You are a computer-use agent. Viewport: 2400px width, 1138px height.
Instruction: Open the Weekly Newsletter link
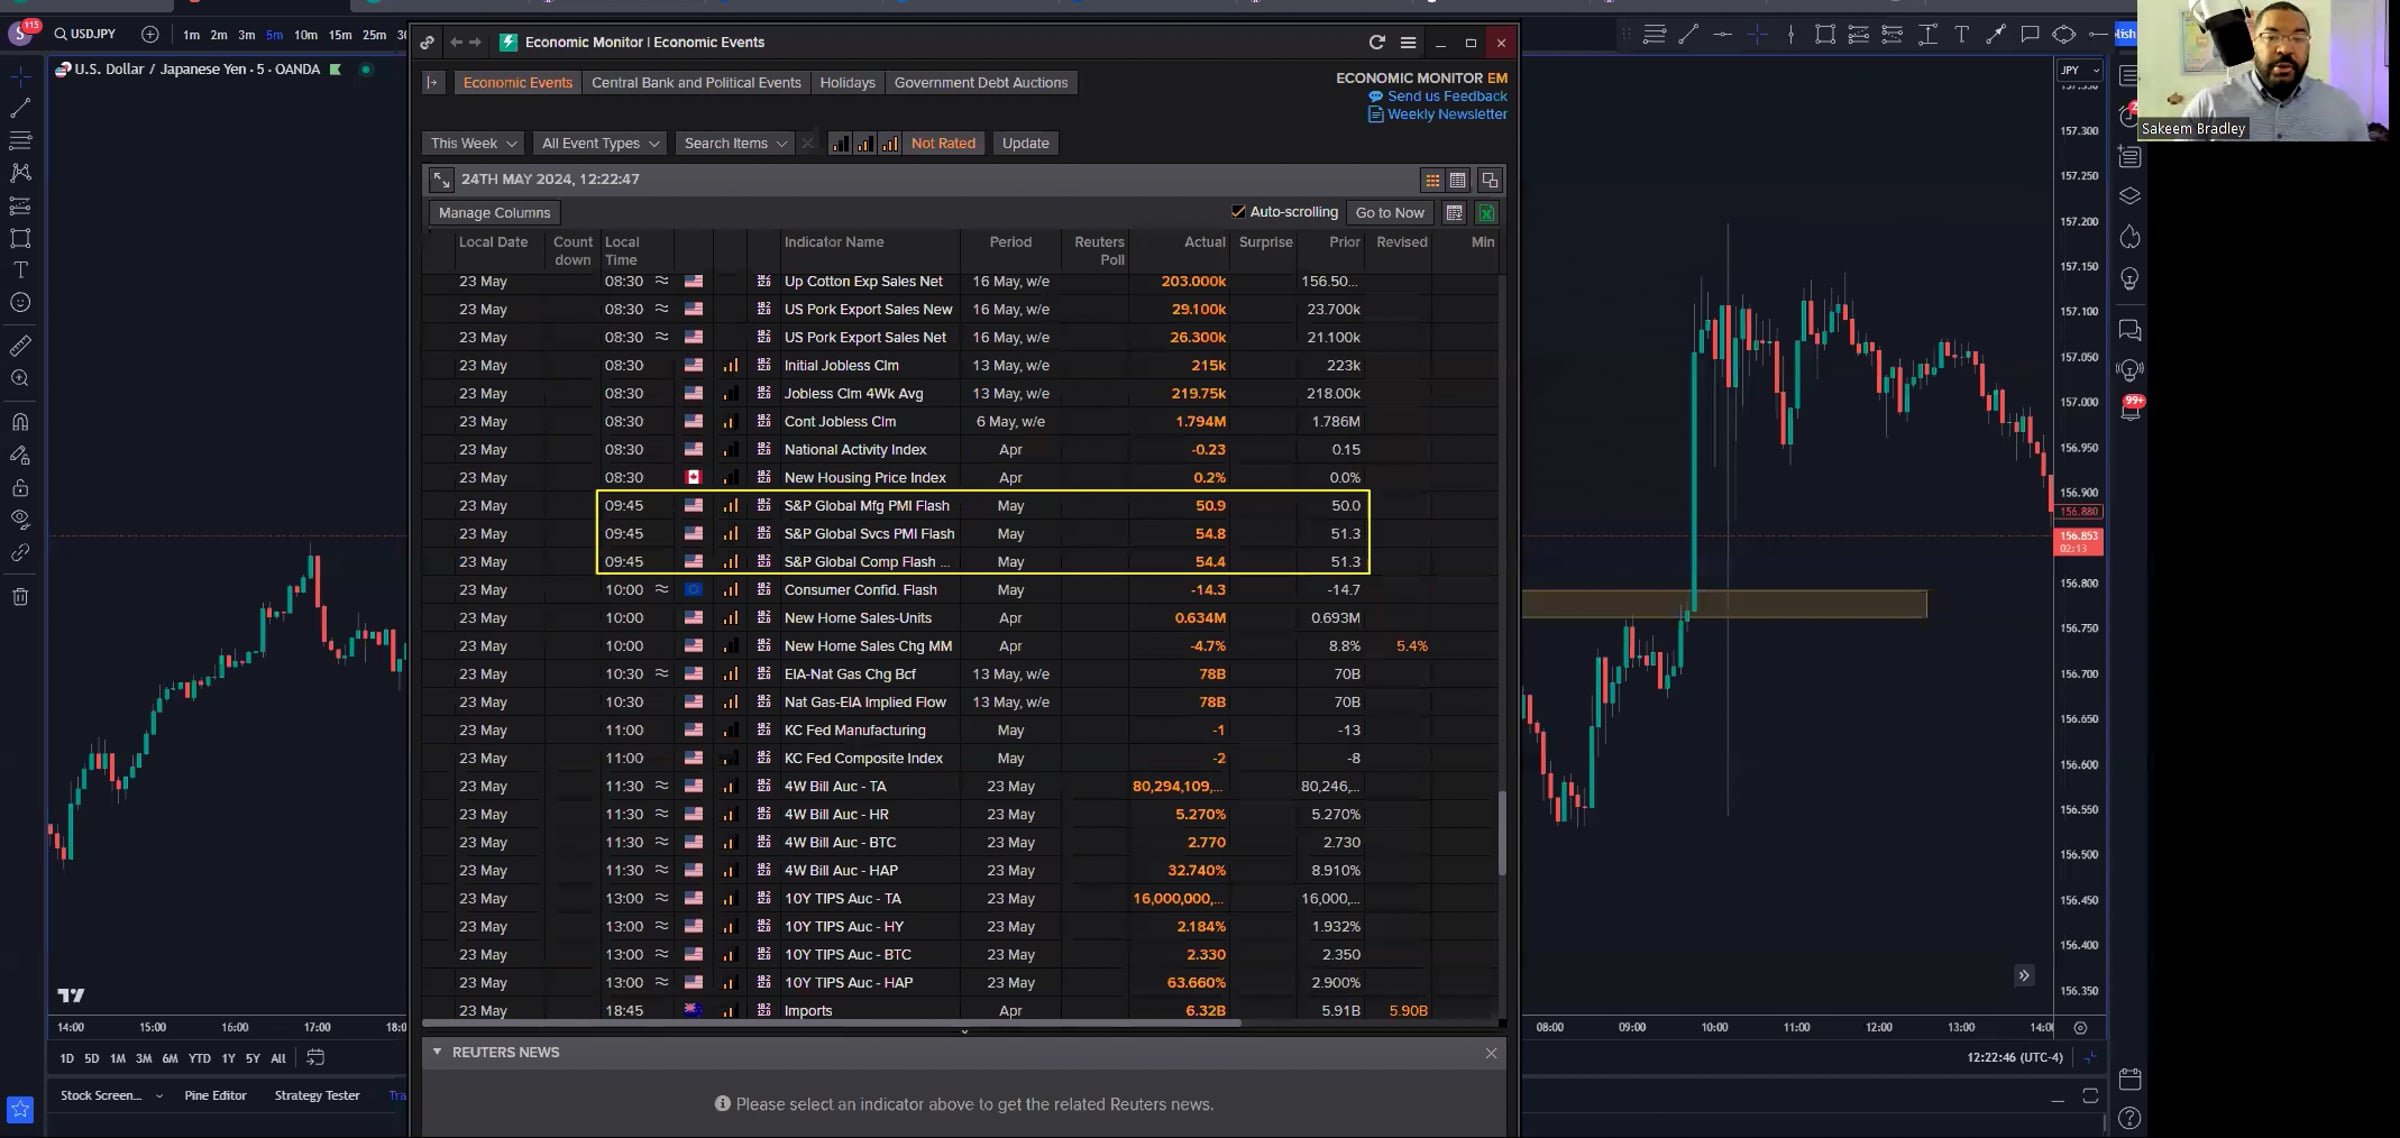[1446, 114]
